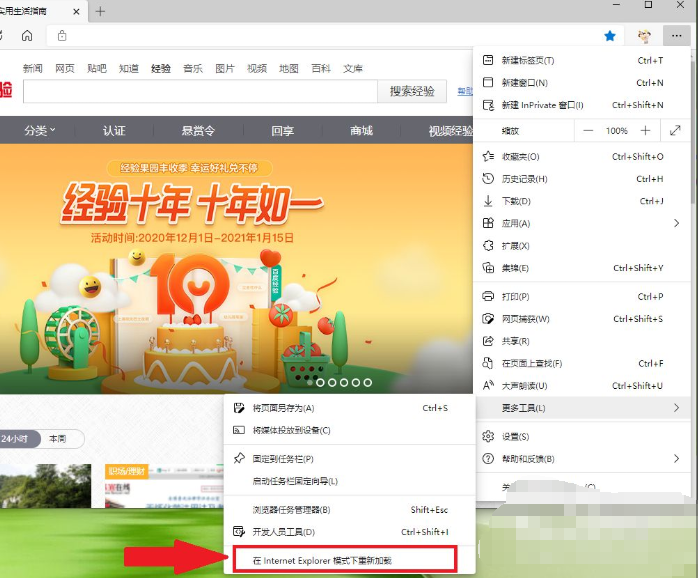
Task: Open a new tab with plus button
Action: [101, 11]
